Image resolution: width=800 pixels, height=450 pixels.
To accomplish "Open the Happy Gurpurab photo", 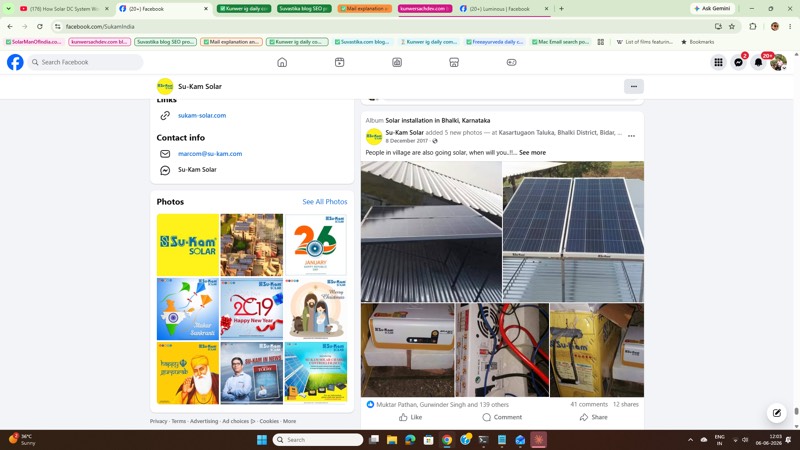I will (188, 373).
